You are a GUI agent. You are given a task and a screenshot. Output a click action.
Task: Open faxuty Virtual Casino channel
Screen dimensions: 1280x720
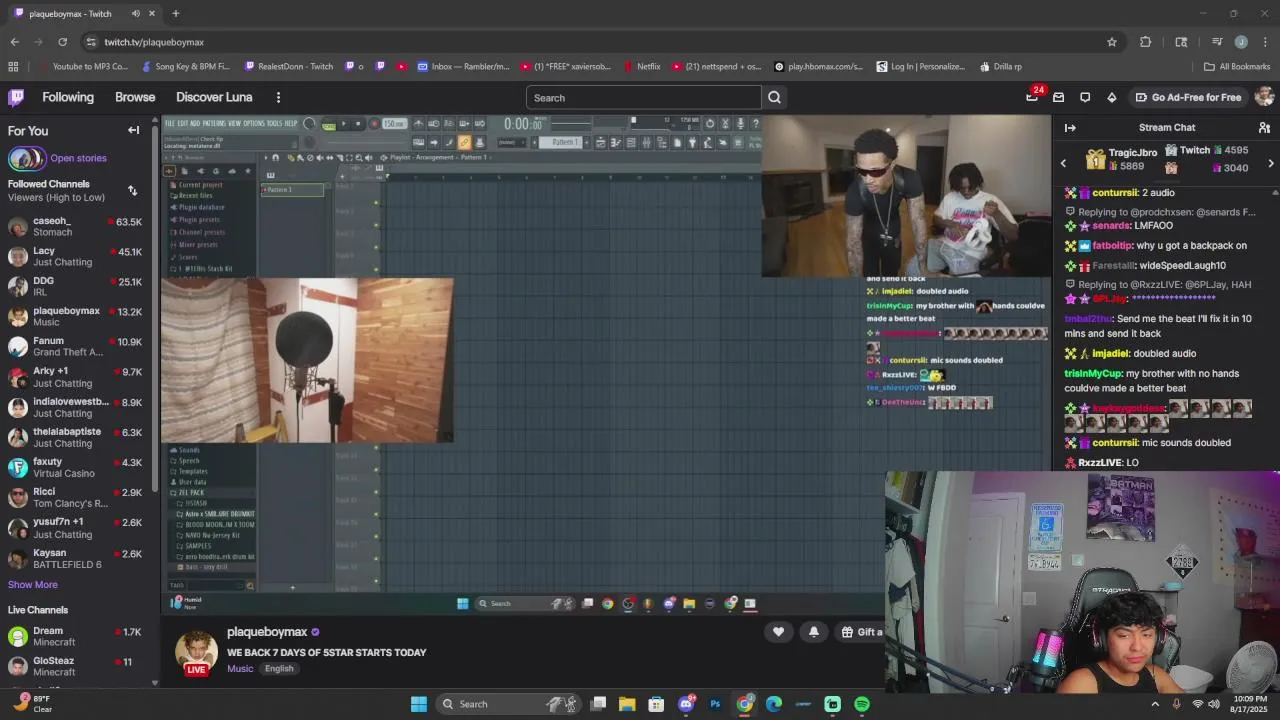click(76, 467)
